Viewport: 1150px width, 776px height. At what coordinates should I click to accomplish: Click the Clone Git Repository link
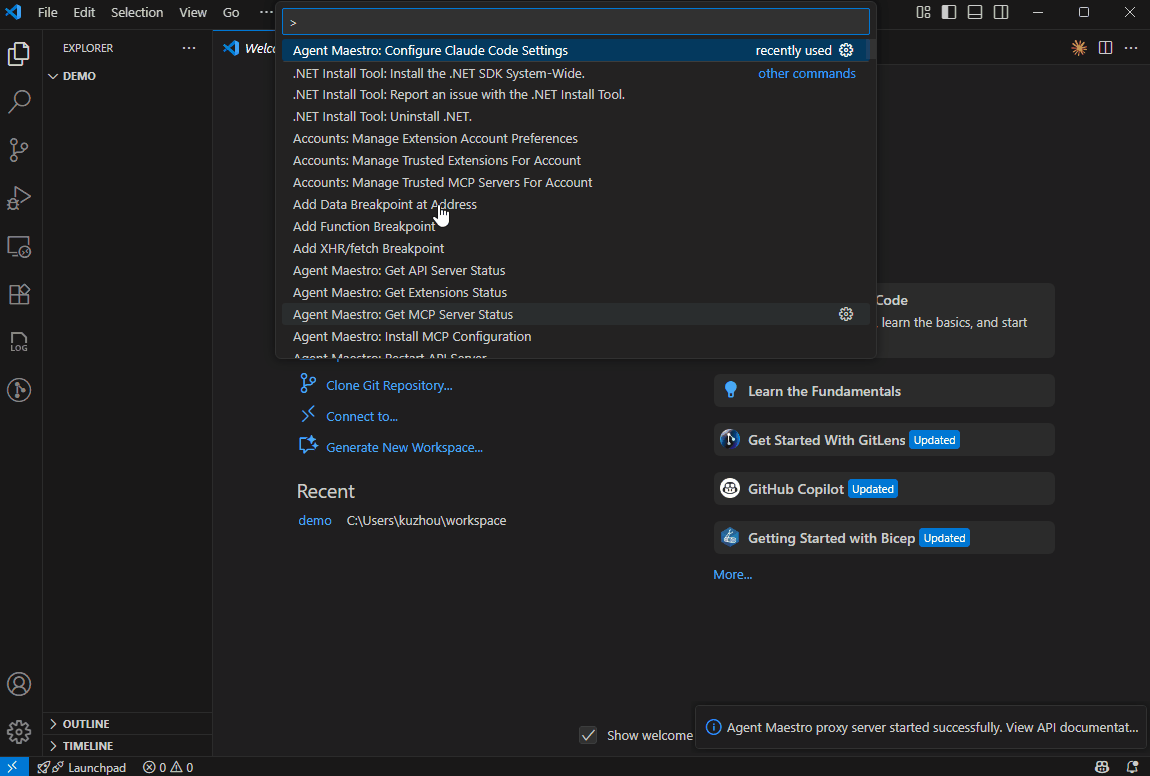[389, 385]
